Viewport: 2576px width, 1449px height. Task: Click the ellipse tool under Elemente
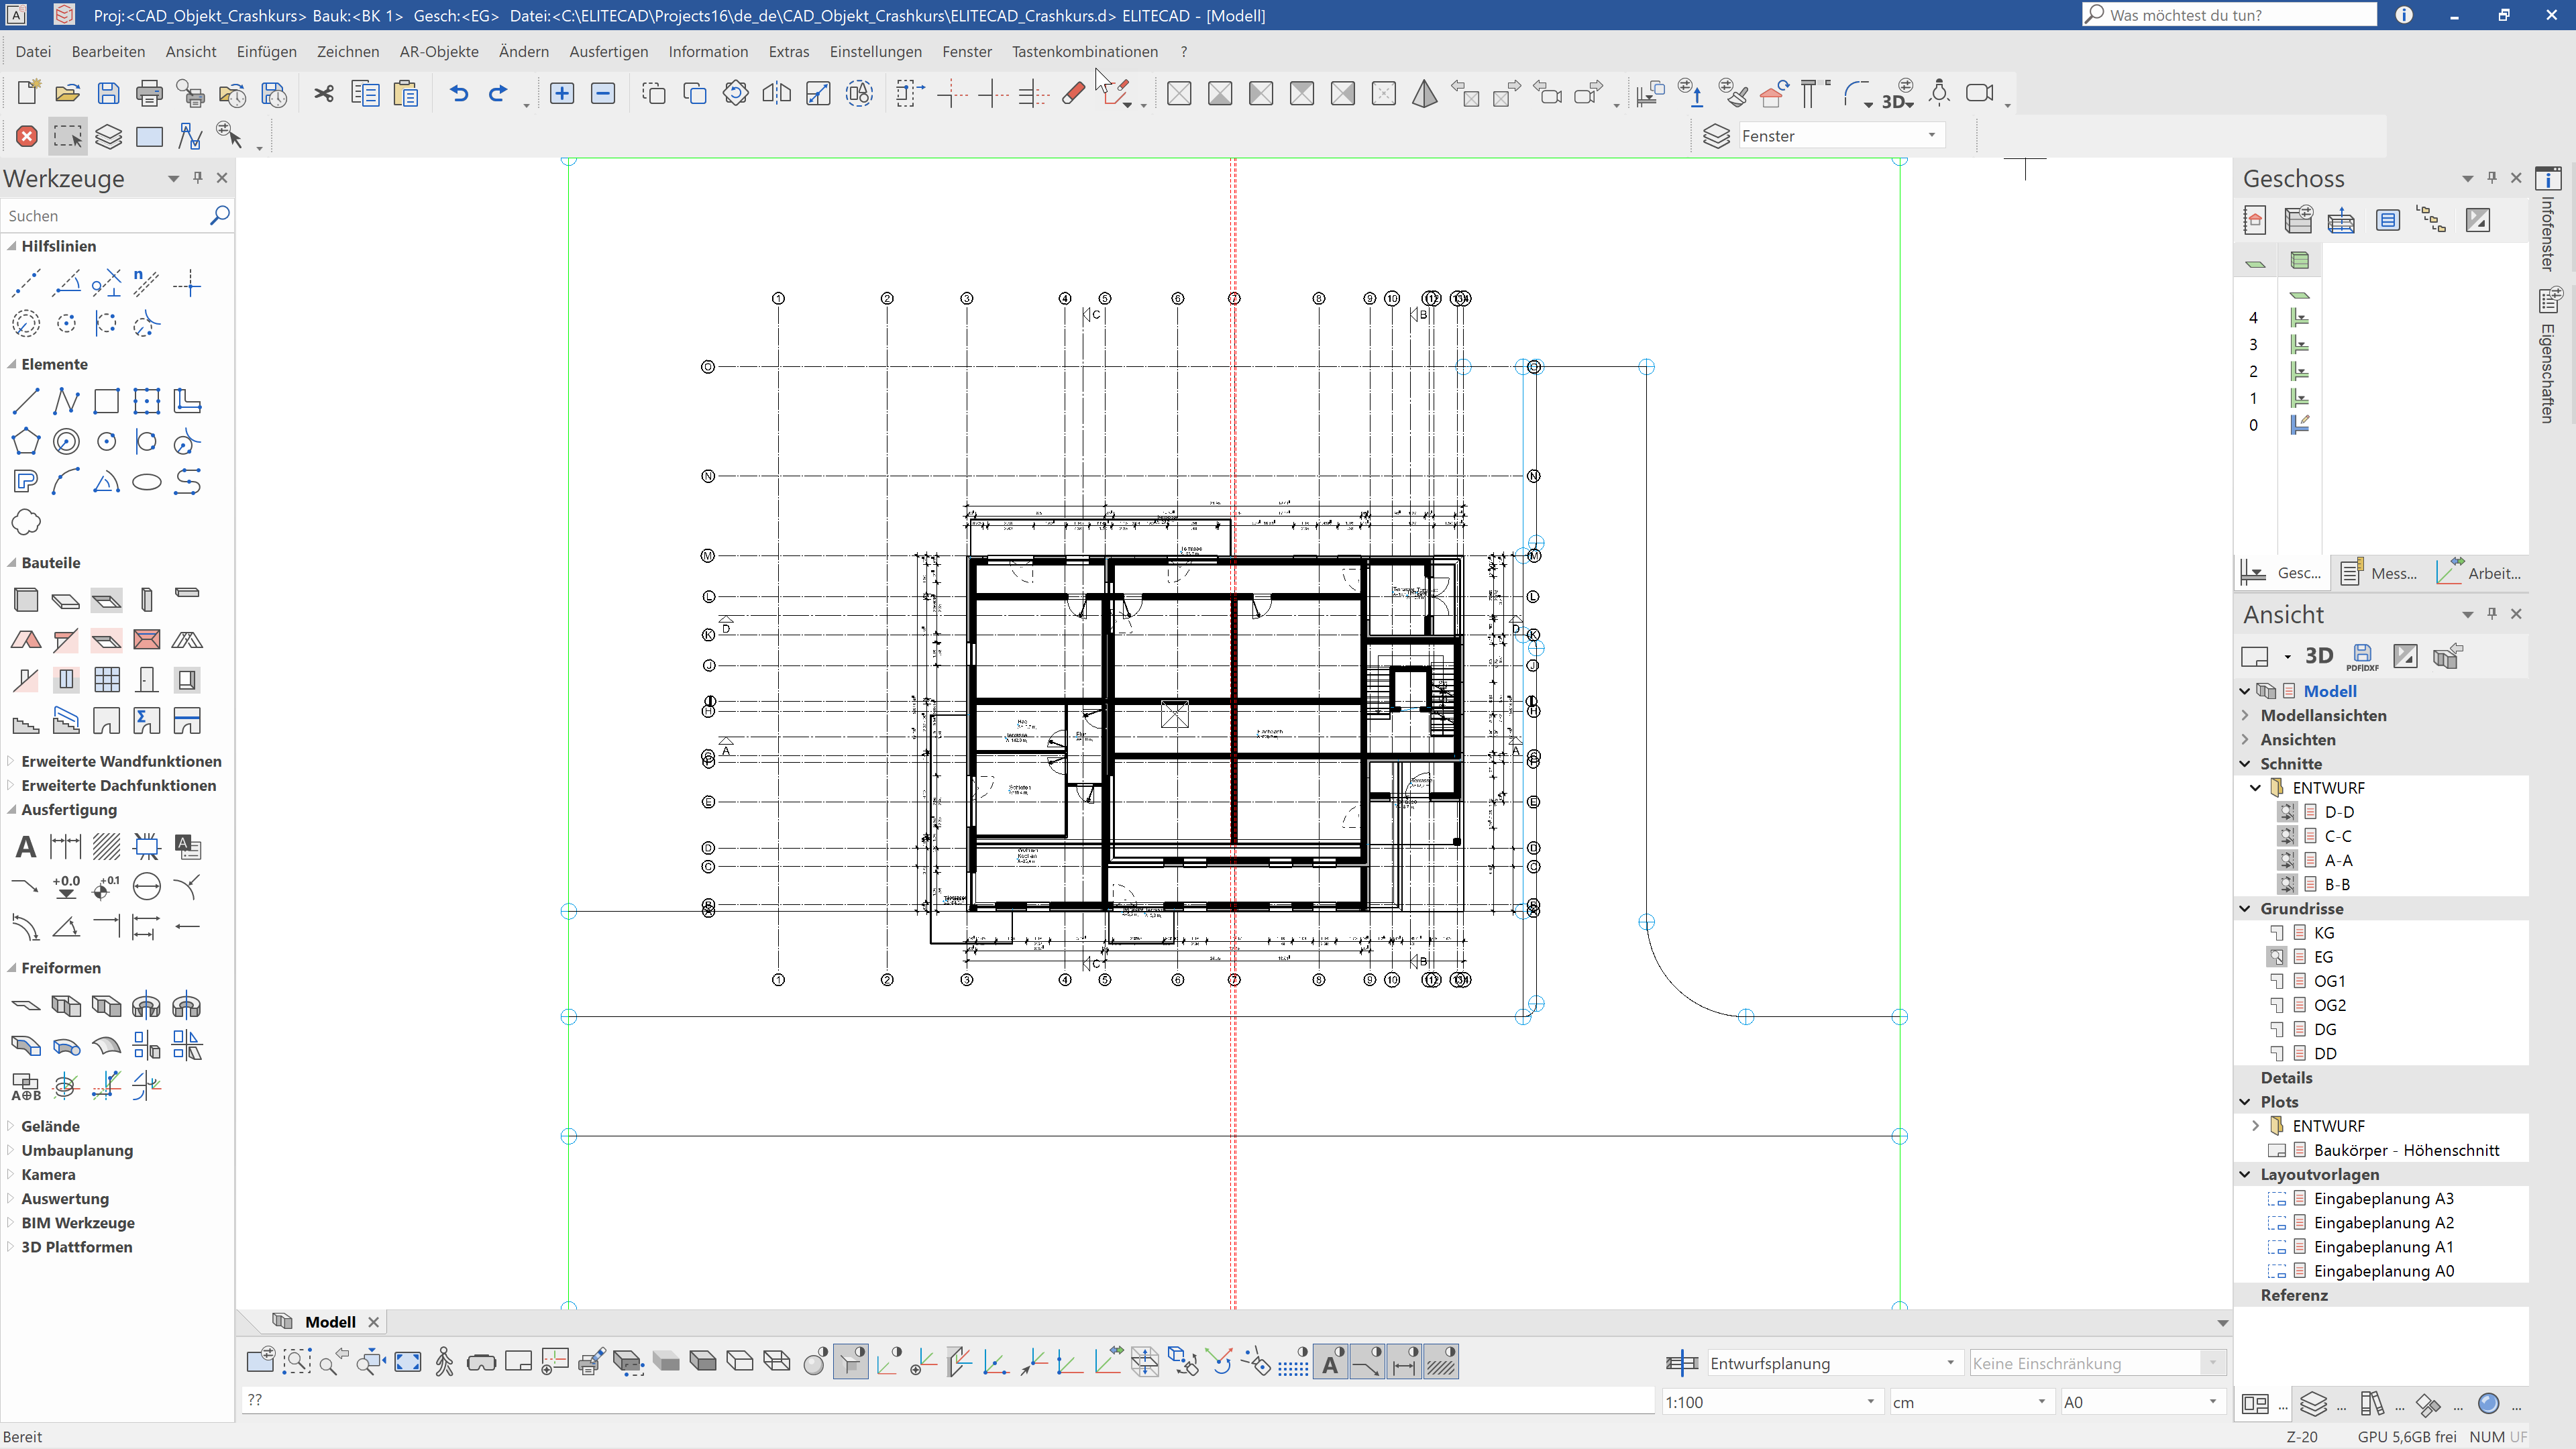coord(147,482)
